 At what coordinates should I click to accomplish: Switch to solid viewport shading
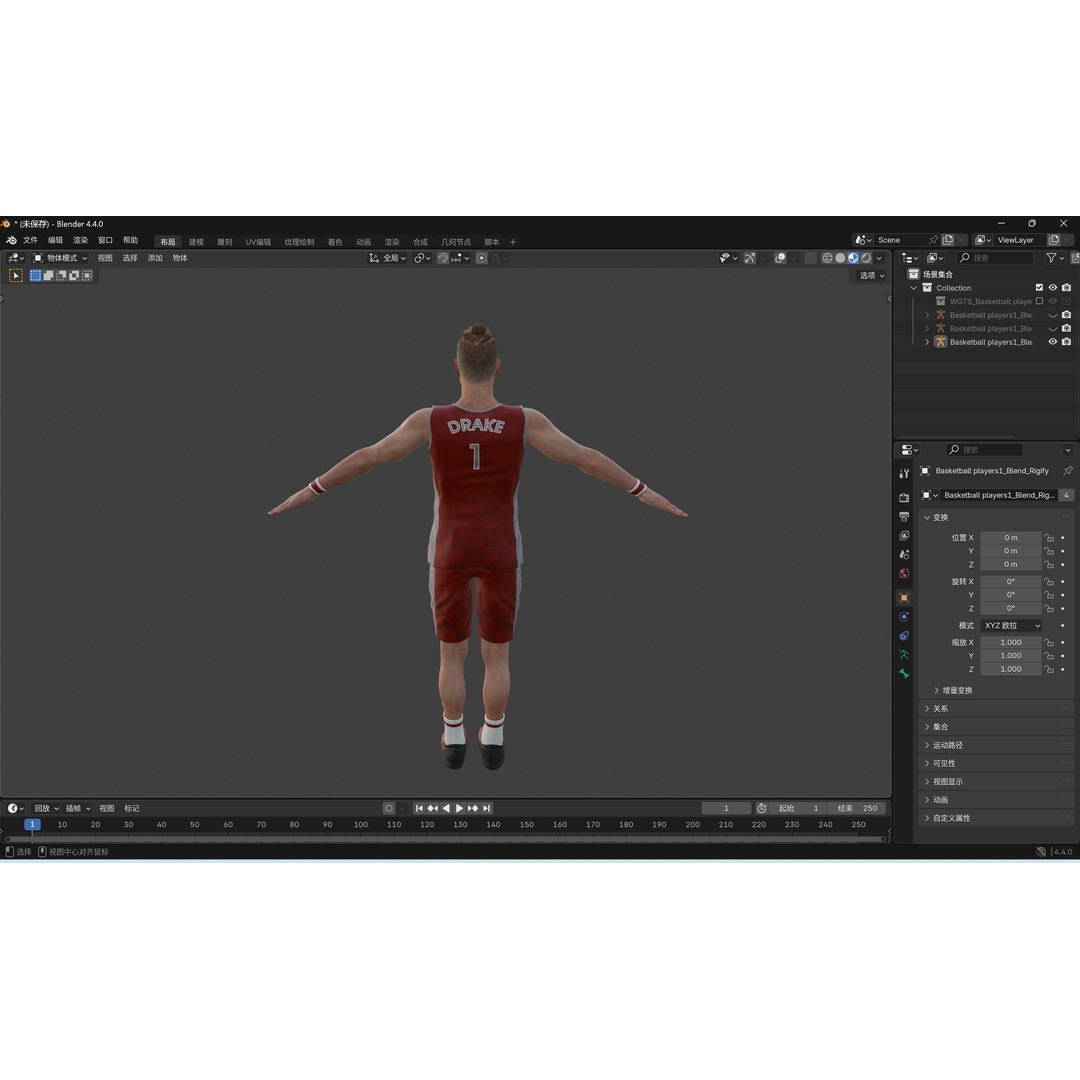tap(840, 258)
